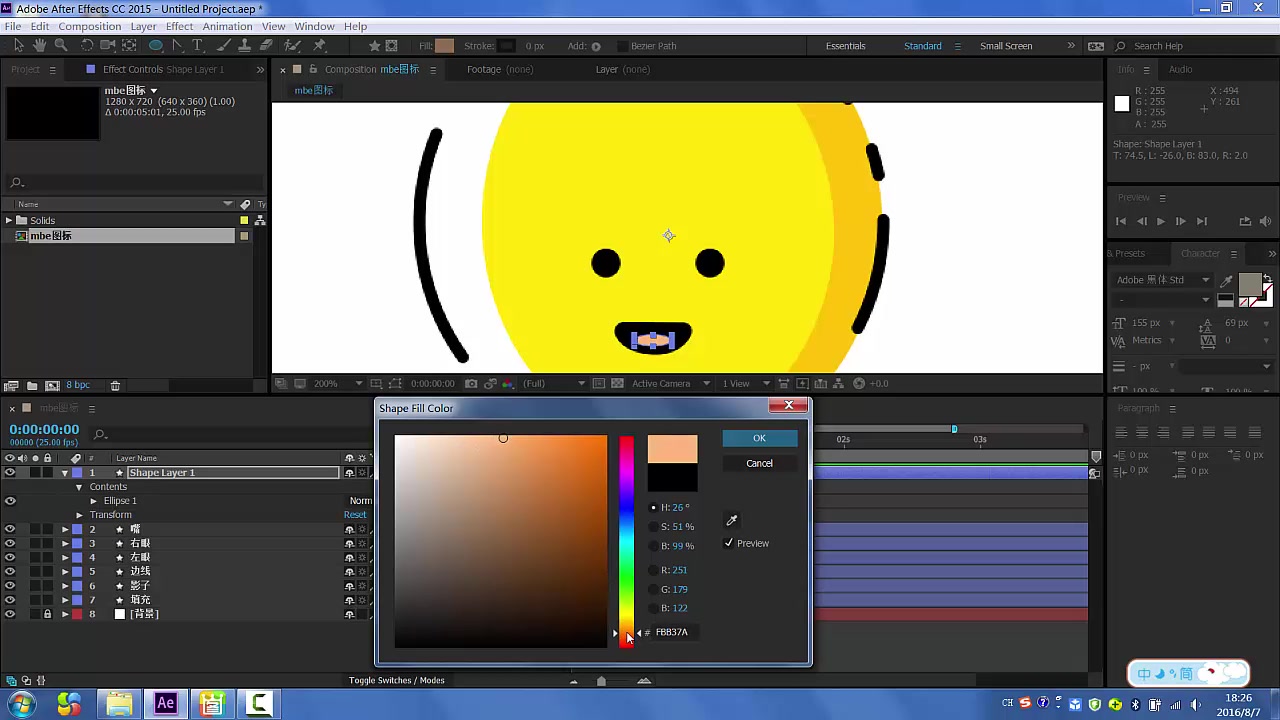The image size is (1280, 720).
Task: Click the trash icon in Project panel
Action: [115, 385]
